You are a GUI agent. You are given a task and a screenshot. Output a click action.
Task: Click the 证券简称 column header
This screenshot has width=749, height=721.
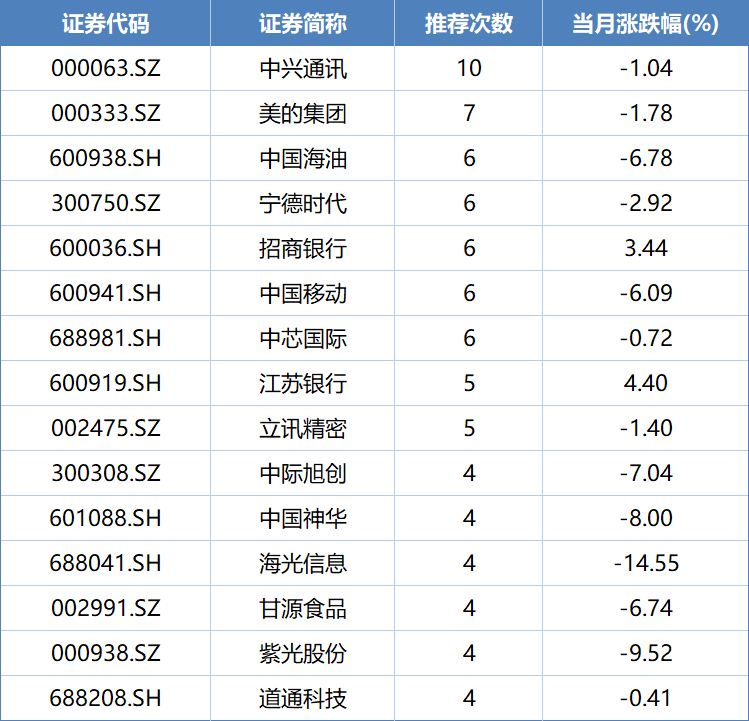click(x=302, y=24)
